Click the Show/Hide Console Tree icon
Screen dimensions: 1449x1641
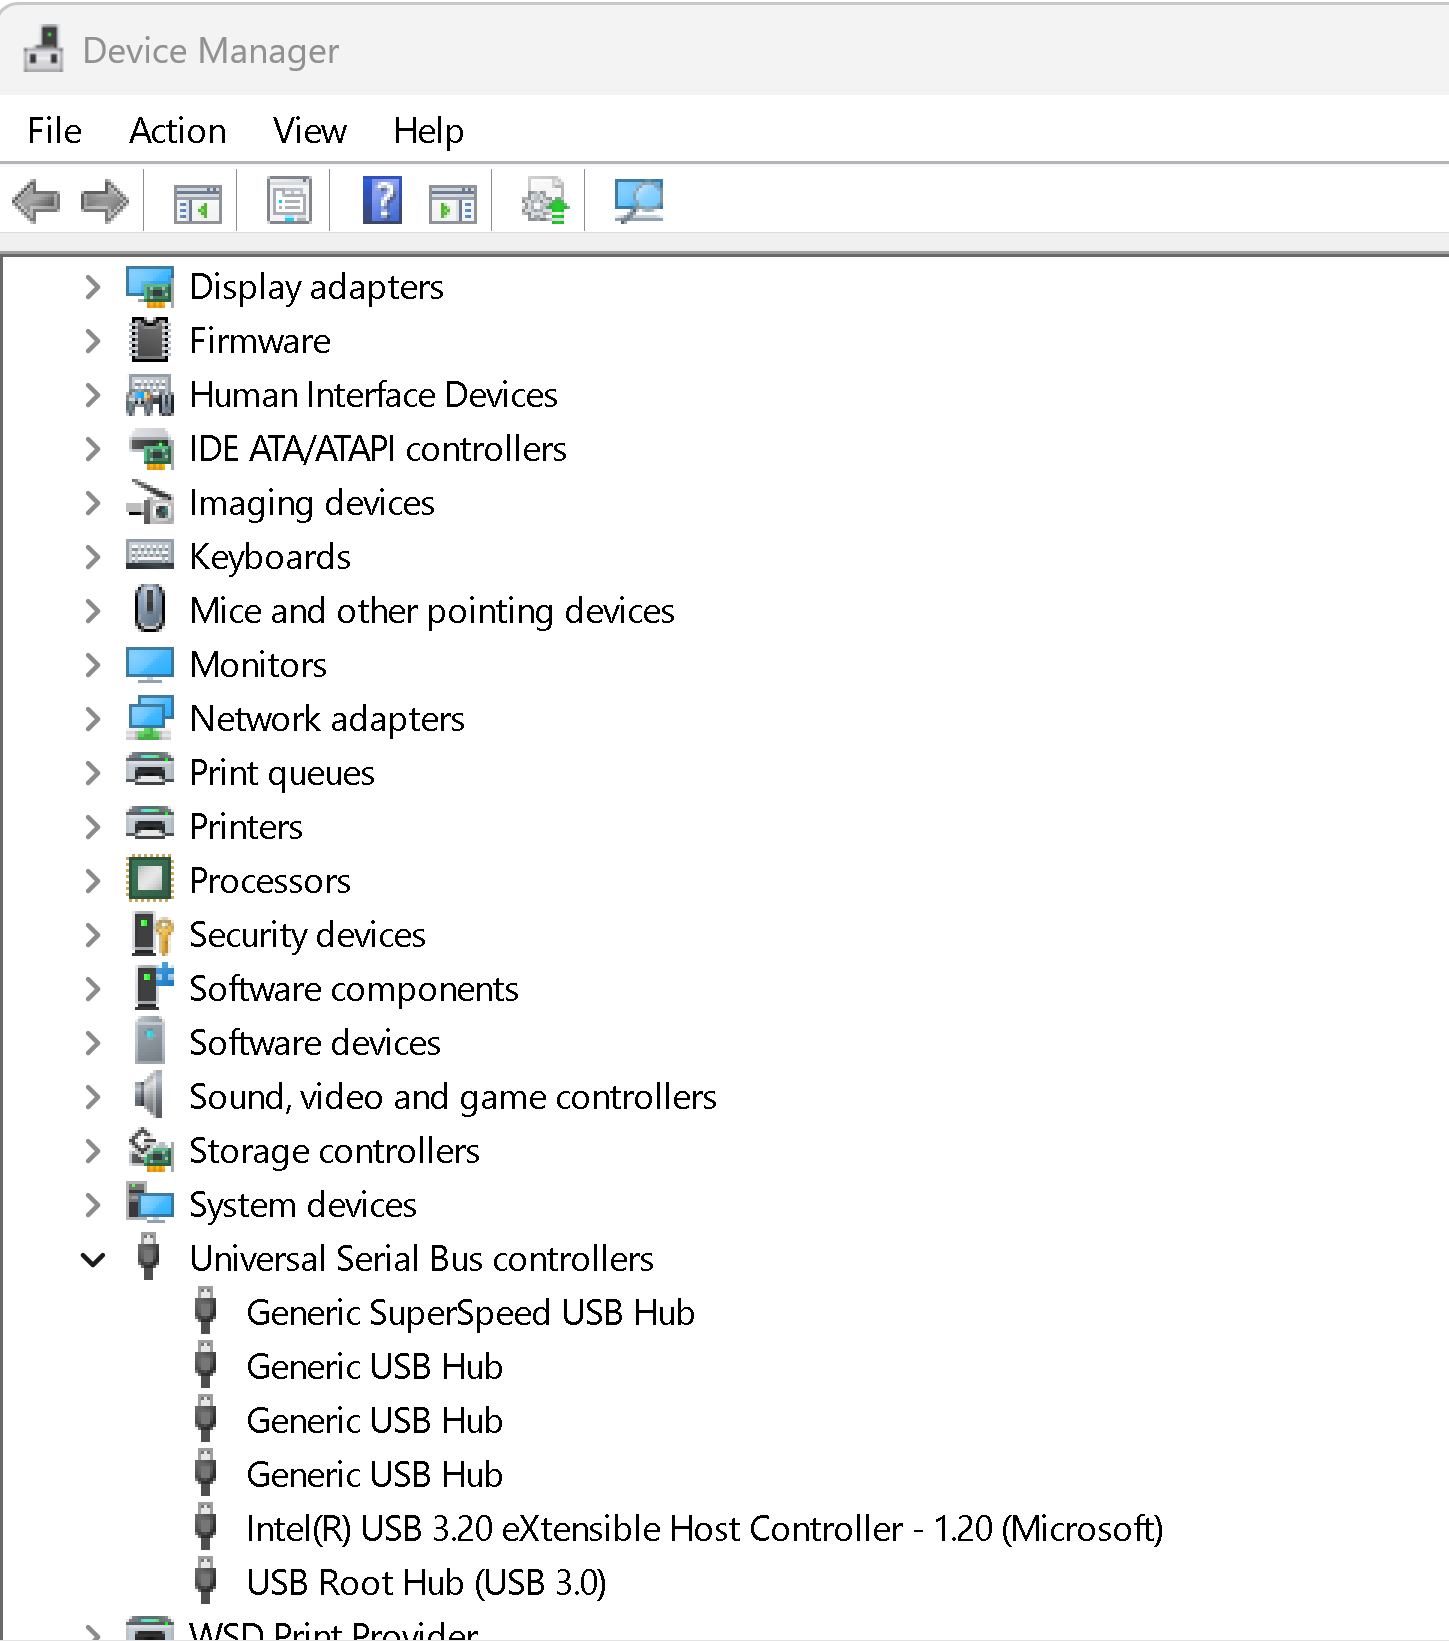(197, 203)
